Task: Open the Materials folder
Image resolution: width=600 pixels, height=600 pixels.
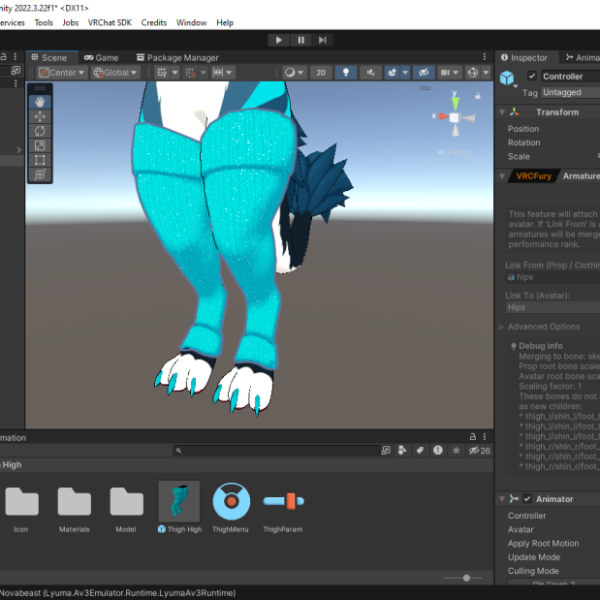Action: coord(74,508)
